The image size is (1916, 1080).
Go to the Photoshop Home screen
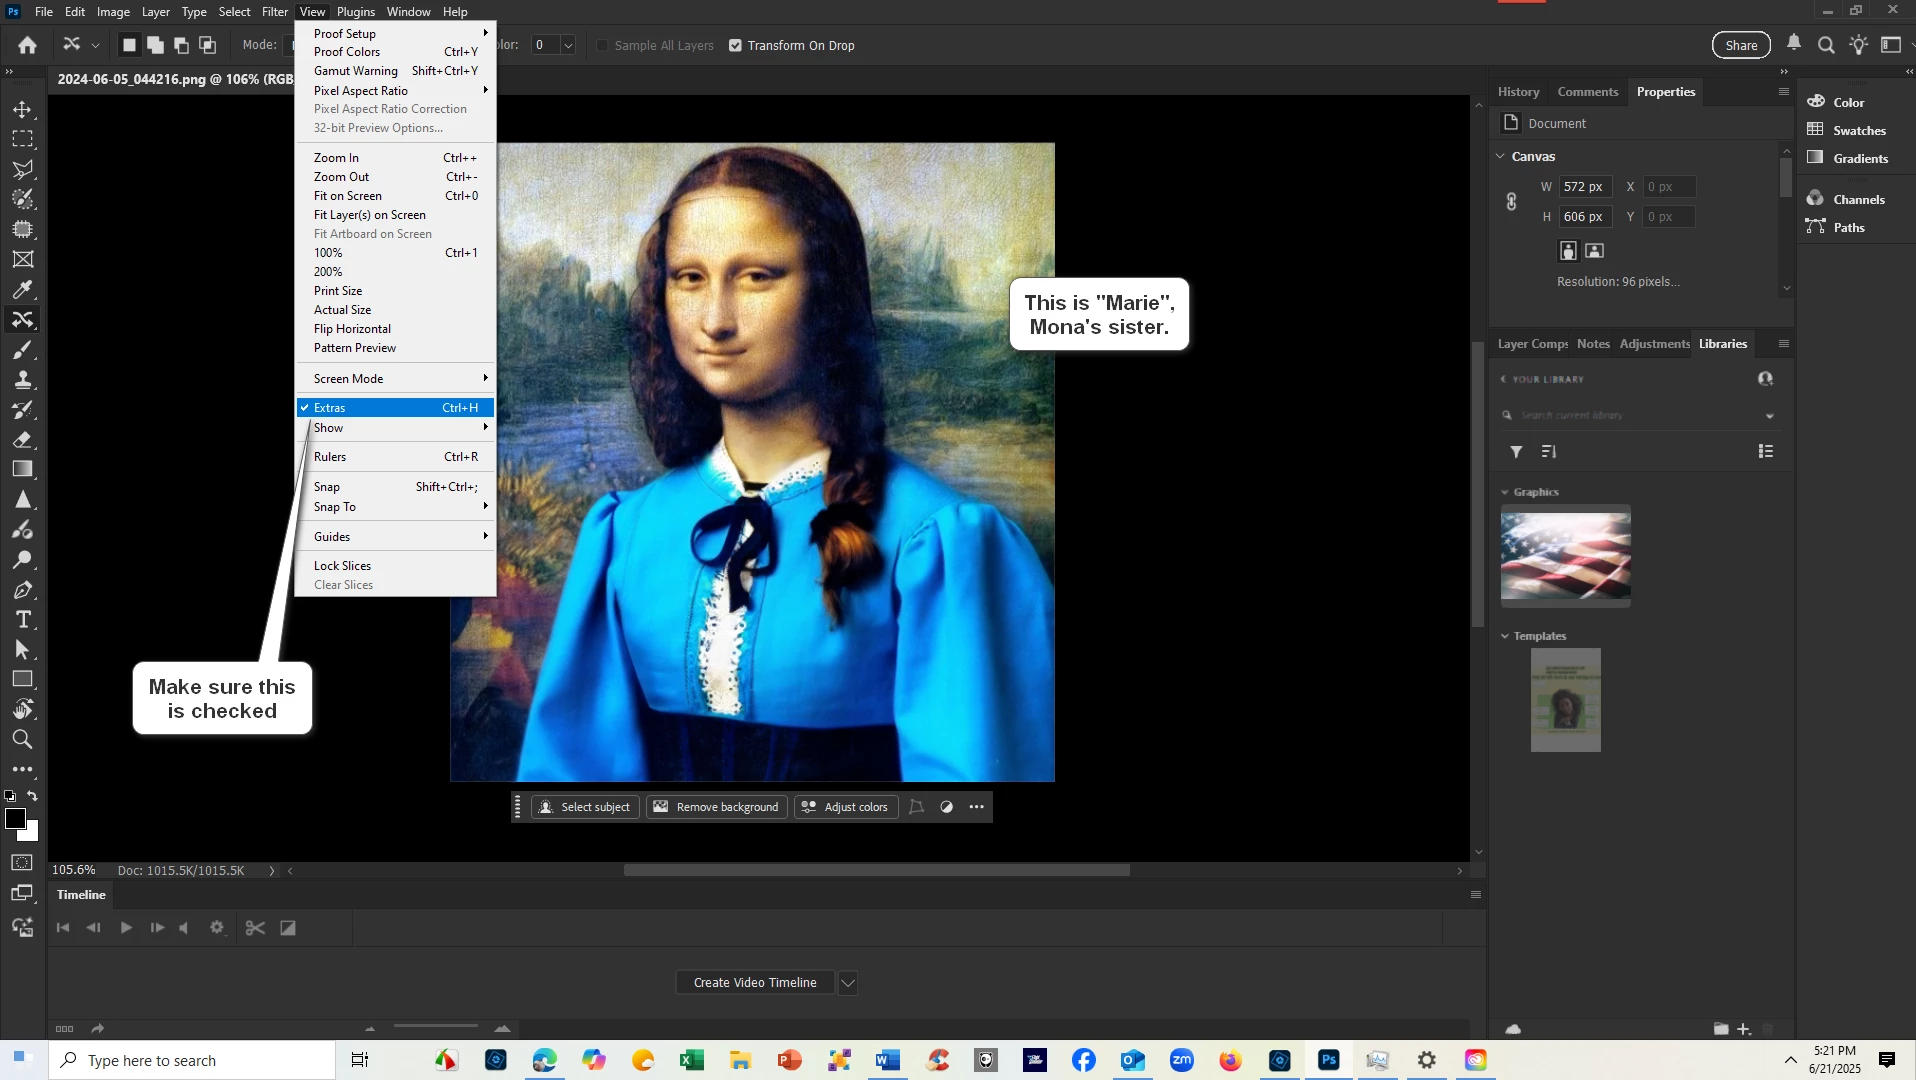(28, 45)
